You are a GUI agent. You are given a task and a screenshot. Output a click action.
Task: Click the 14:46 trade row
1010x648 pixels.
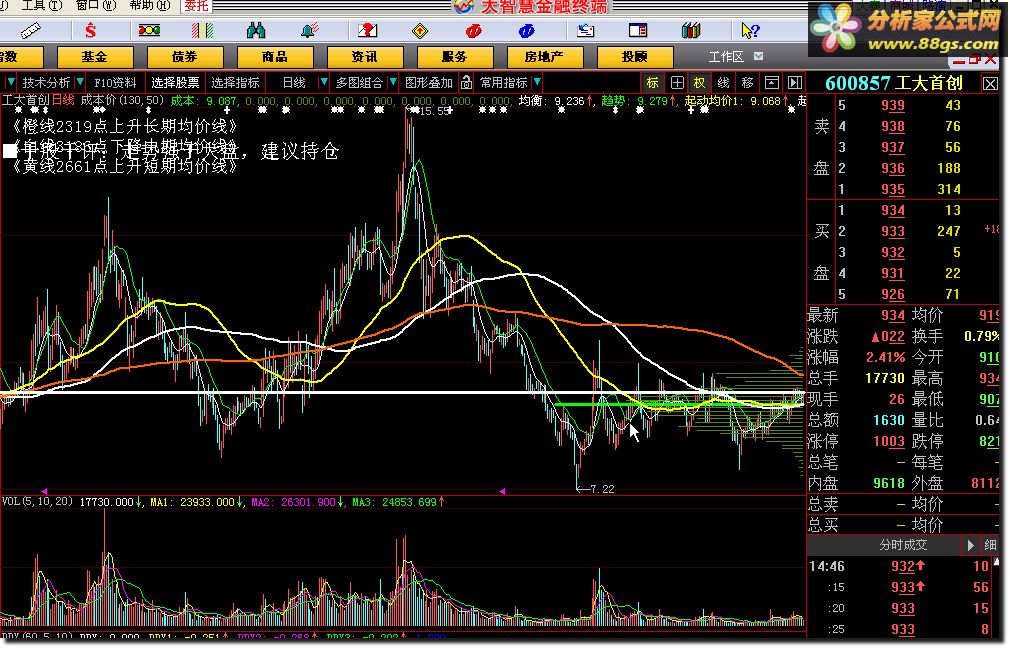[x=903, y=566]
